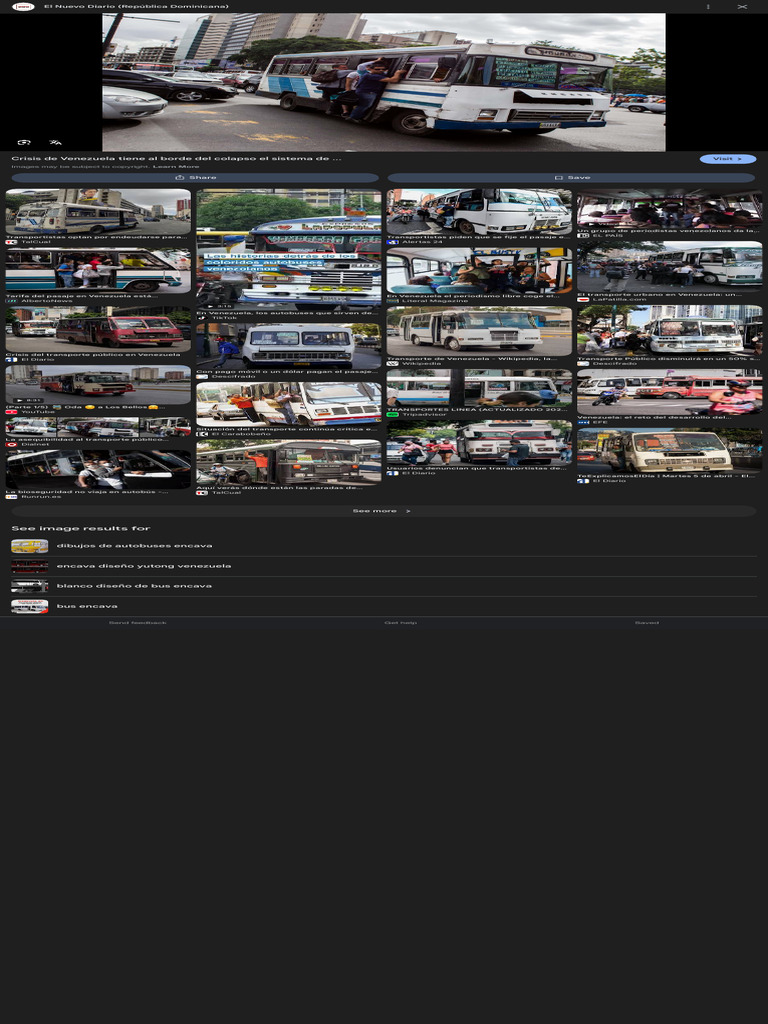Search 'dibujos de autobuses encava'
The width and height of the screenshot is (768, 1024).
[x=383, y=546]
